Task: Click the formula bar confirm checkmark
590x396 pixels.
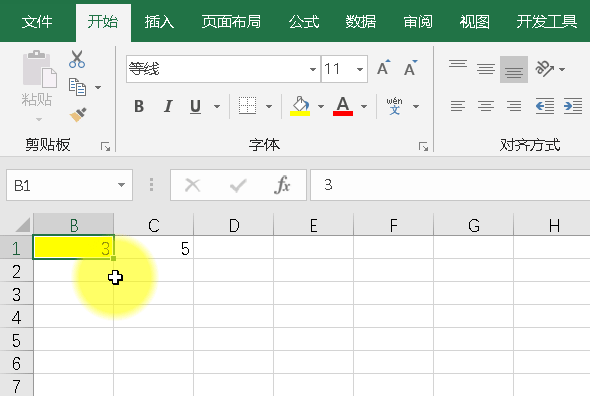Action: [x=238, y=185]
